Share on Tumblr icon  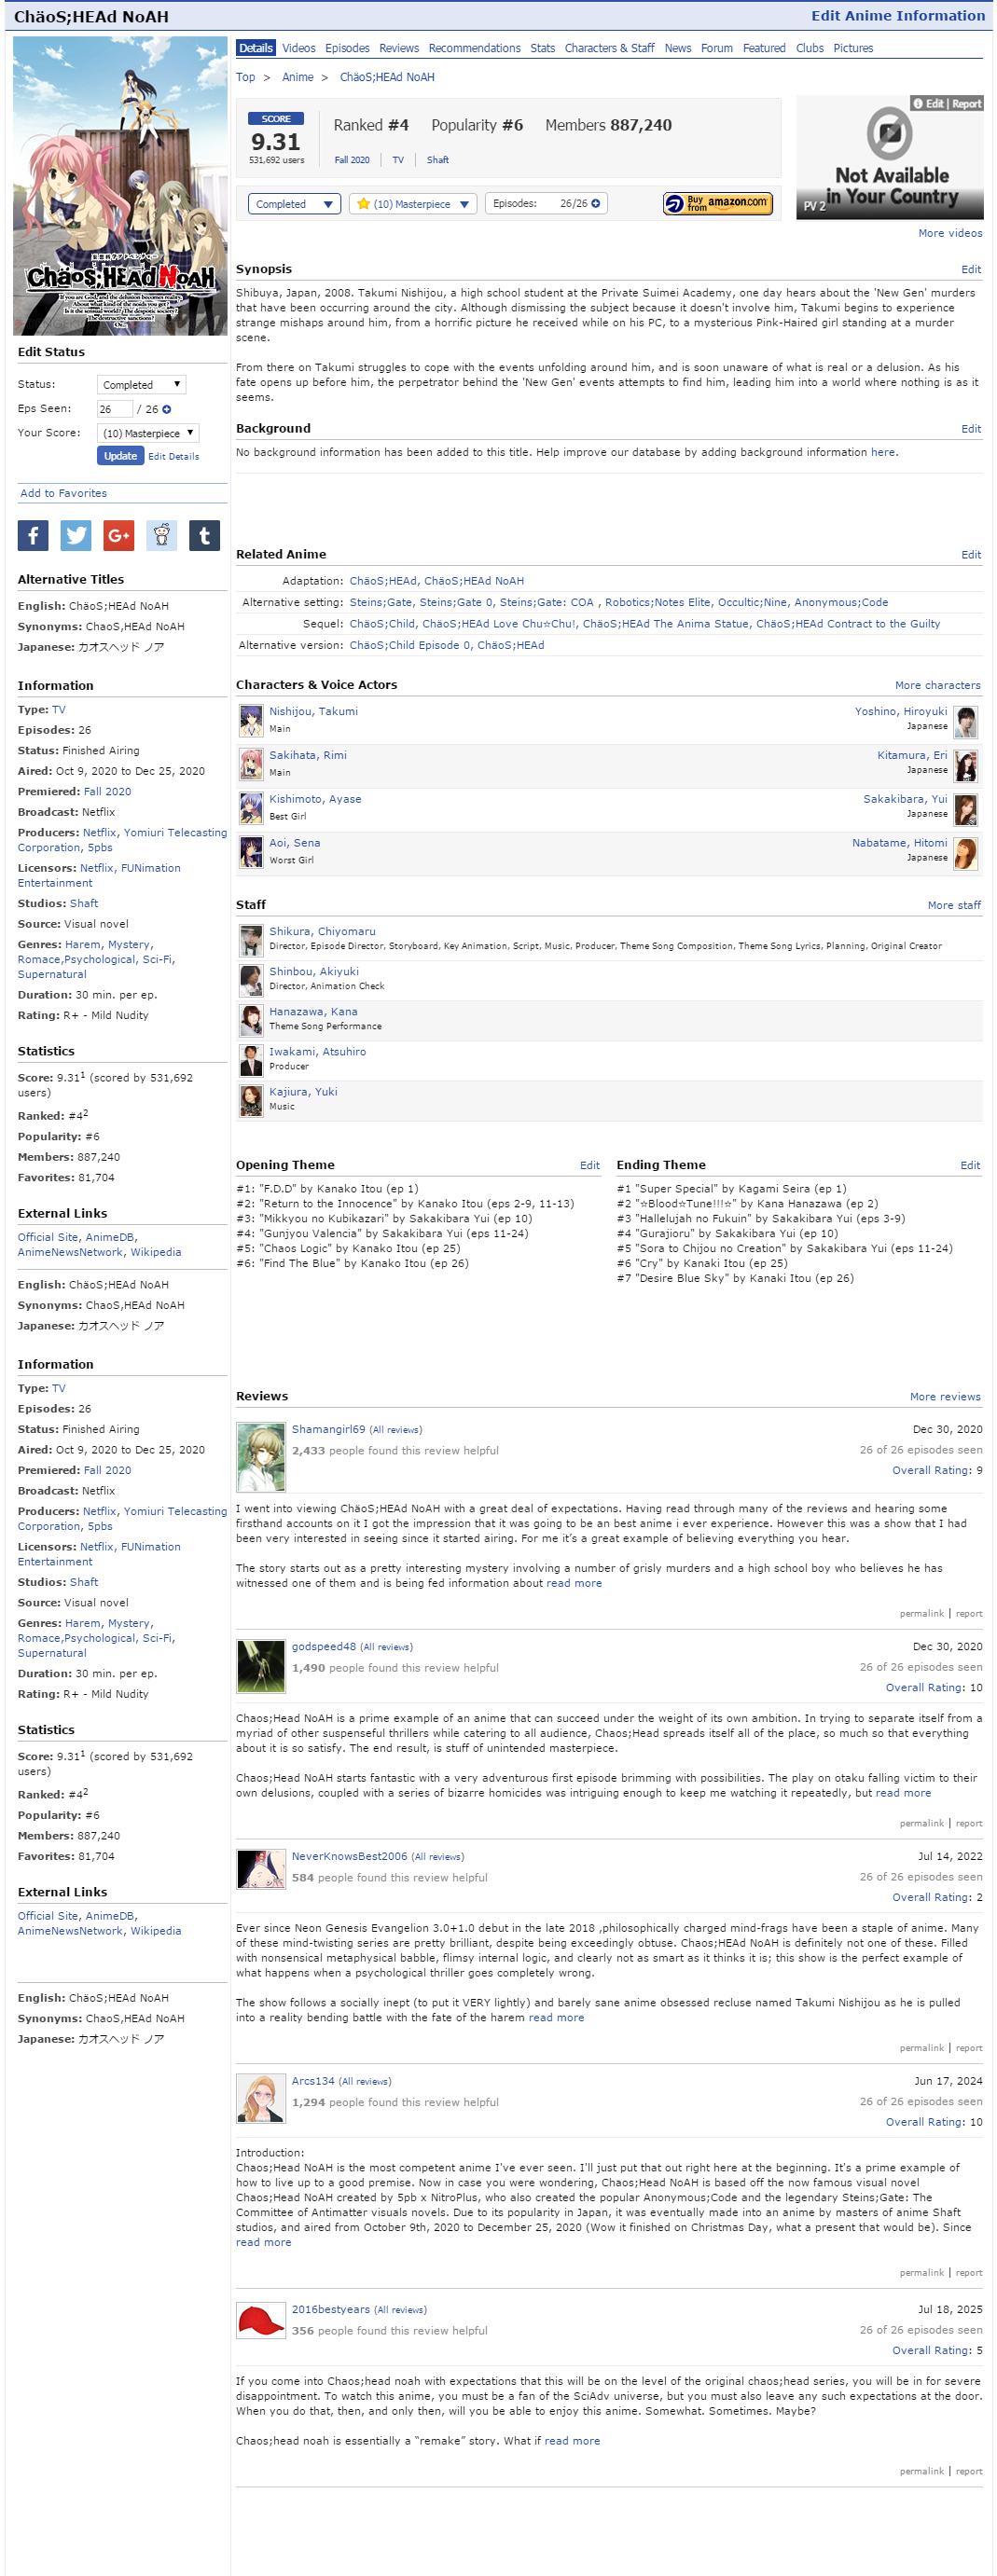pos(205,535)
